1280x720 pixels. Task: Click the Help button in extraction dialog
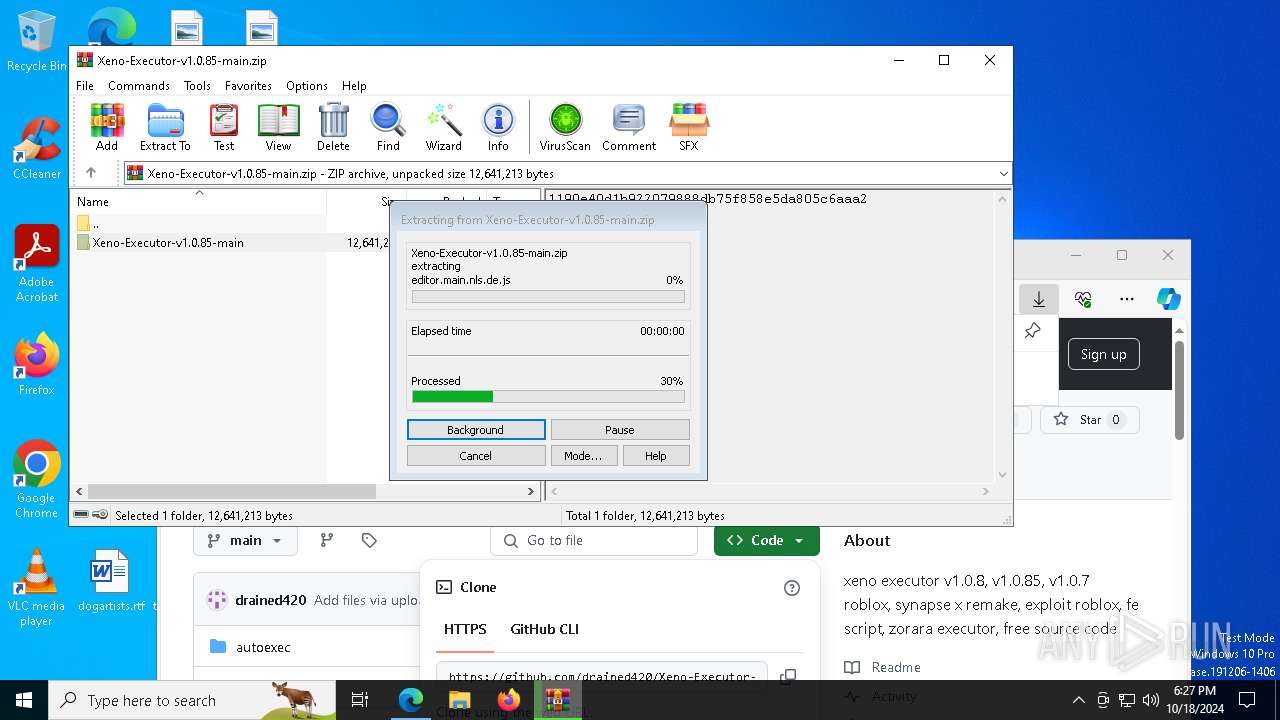pos(656,455)
